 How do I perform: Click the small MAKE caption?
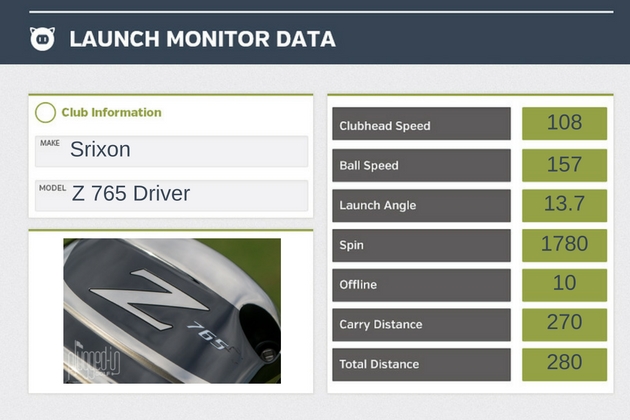50,143
